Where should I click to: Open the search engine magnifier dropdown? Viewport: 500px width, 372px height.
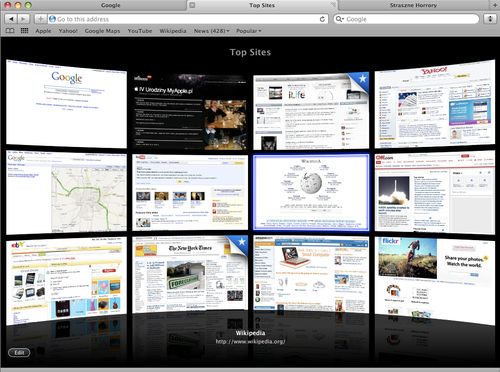pyautogui.click(x=340, y=19)
